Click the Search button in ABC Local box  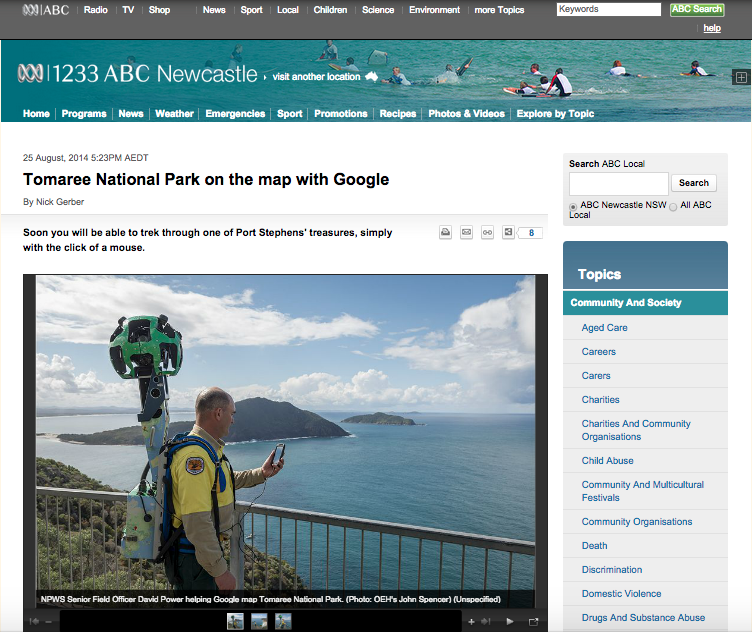(693, 183)
